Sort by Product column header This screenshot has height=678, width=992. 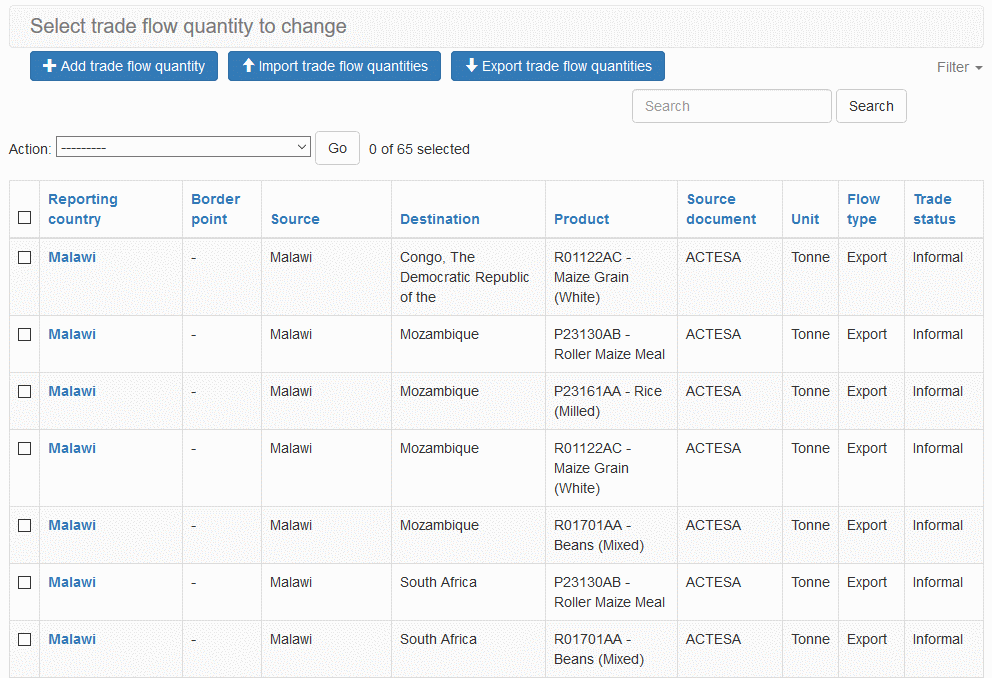pos(581,219)
